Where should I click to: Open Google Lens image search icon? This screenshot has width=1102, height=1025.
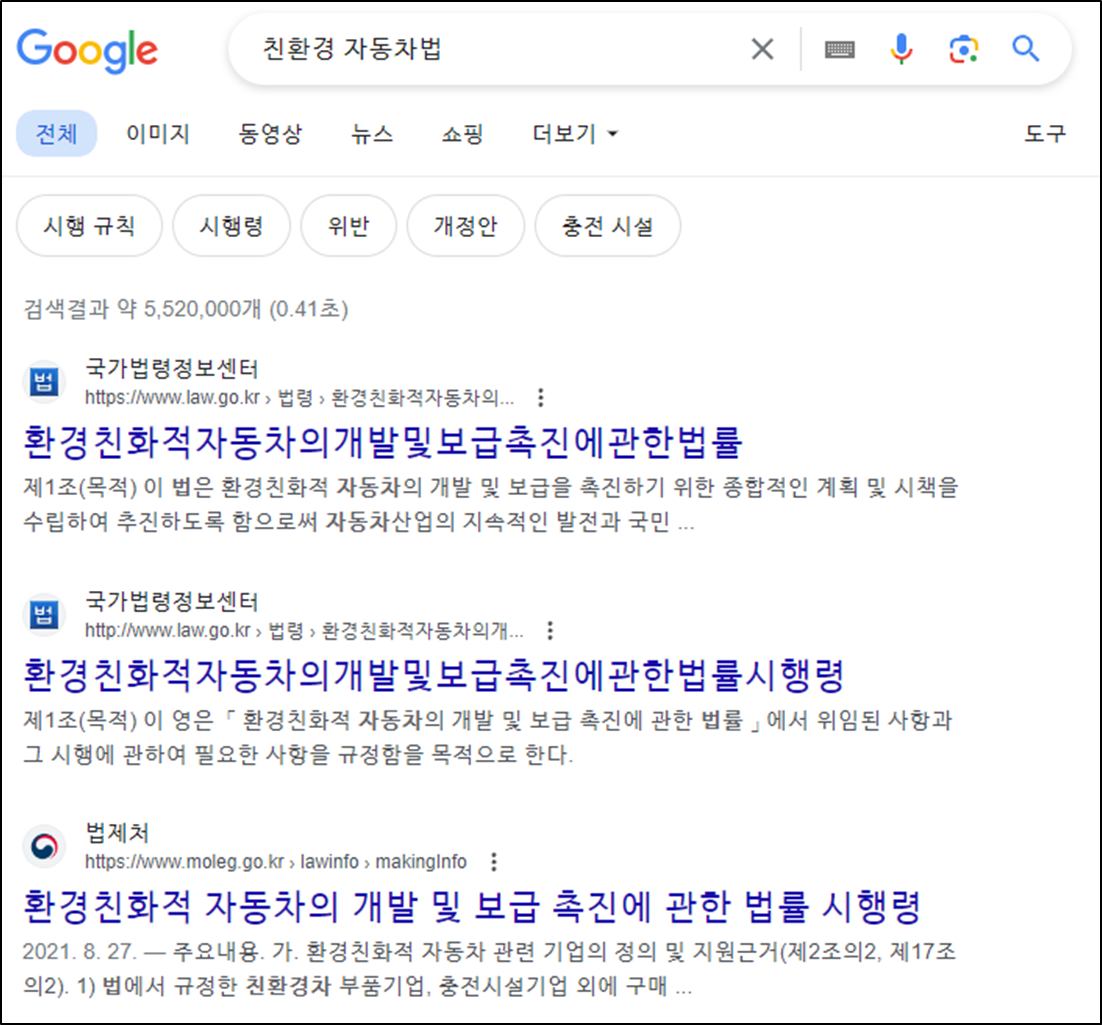tap(964, 49)
